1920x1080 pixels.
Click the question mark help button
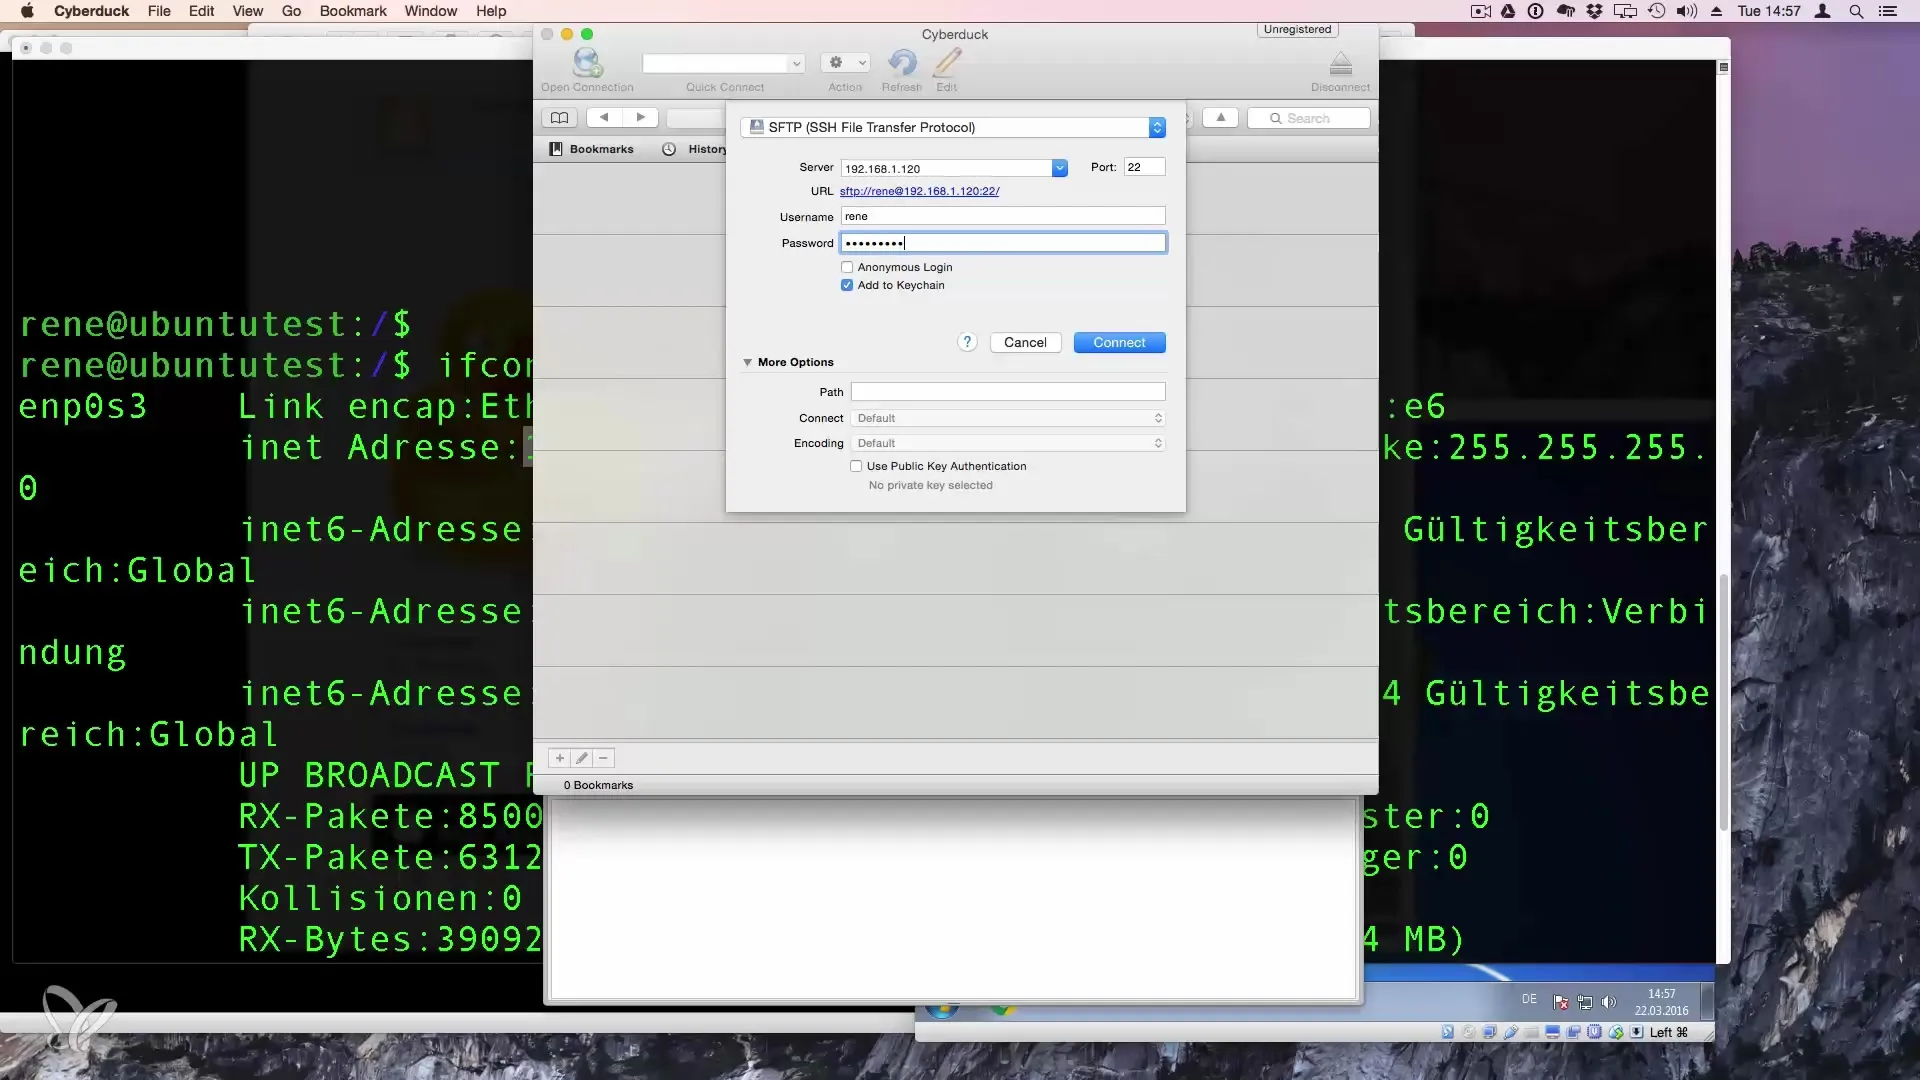tap(967, 342)
